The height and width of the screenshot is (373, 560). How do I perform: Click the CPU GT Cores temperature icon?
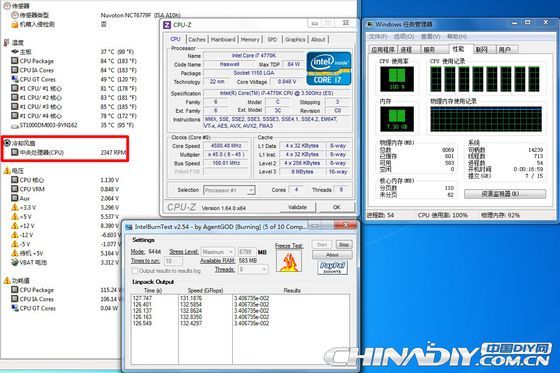(x=15, y=79)
